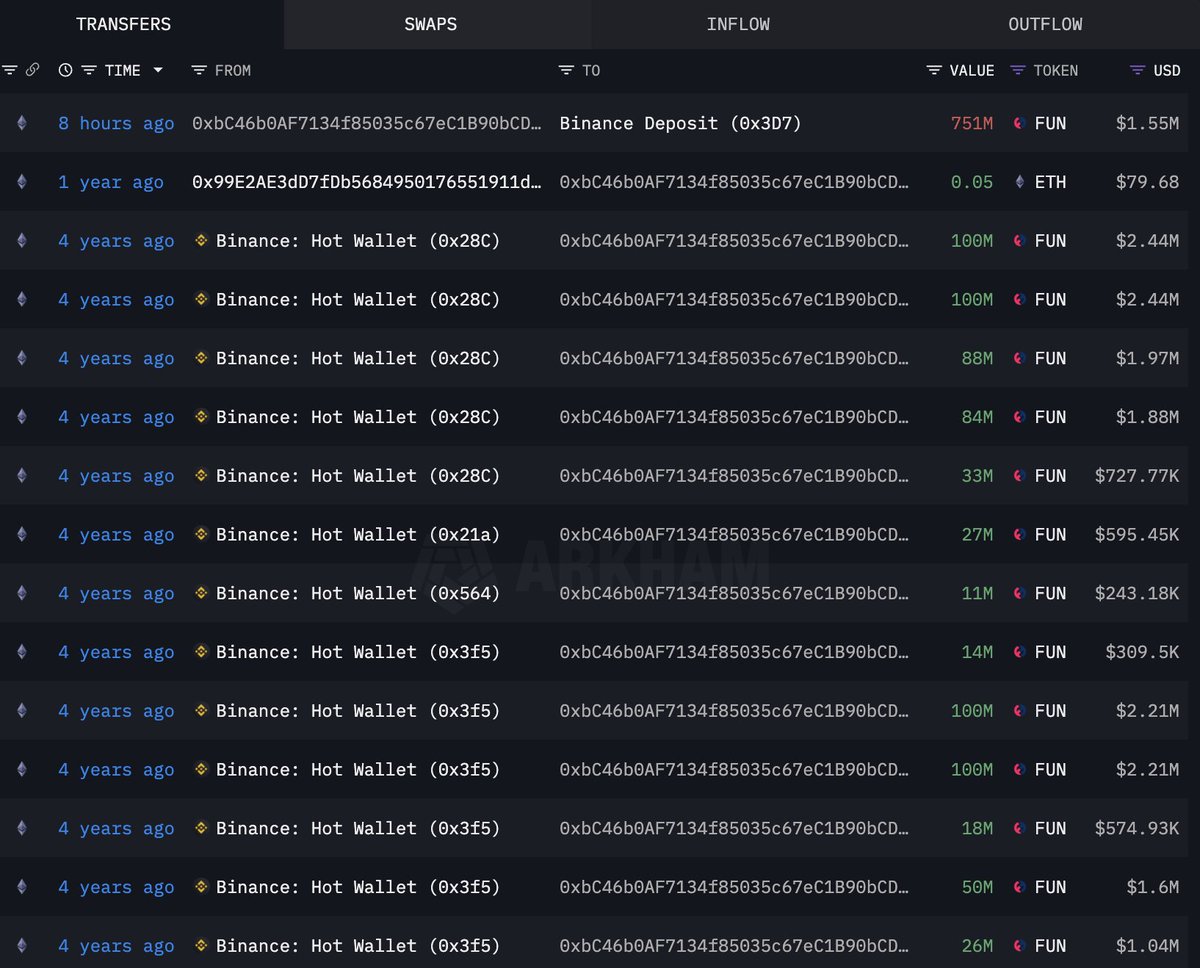Click the Ethereum chain icon in the 0.05 ETH row
Screen dimensions: 1200x968
click(x=22, y=182)
